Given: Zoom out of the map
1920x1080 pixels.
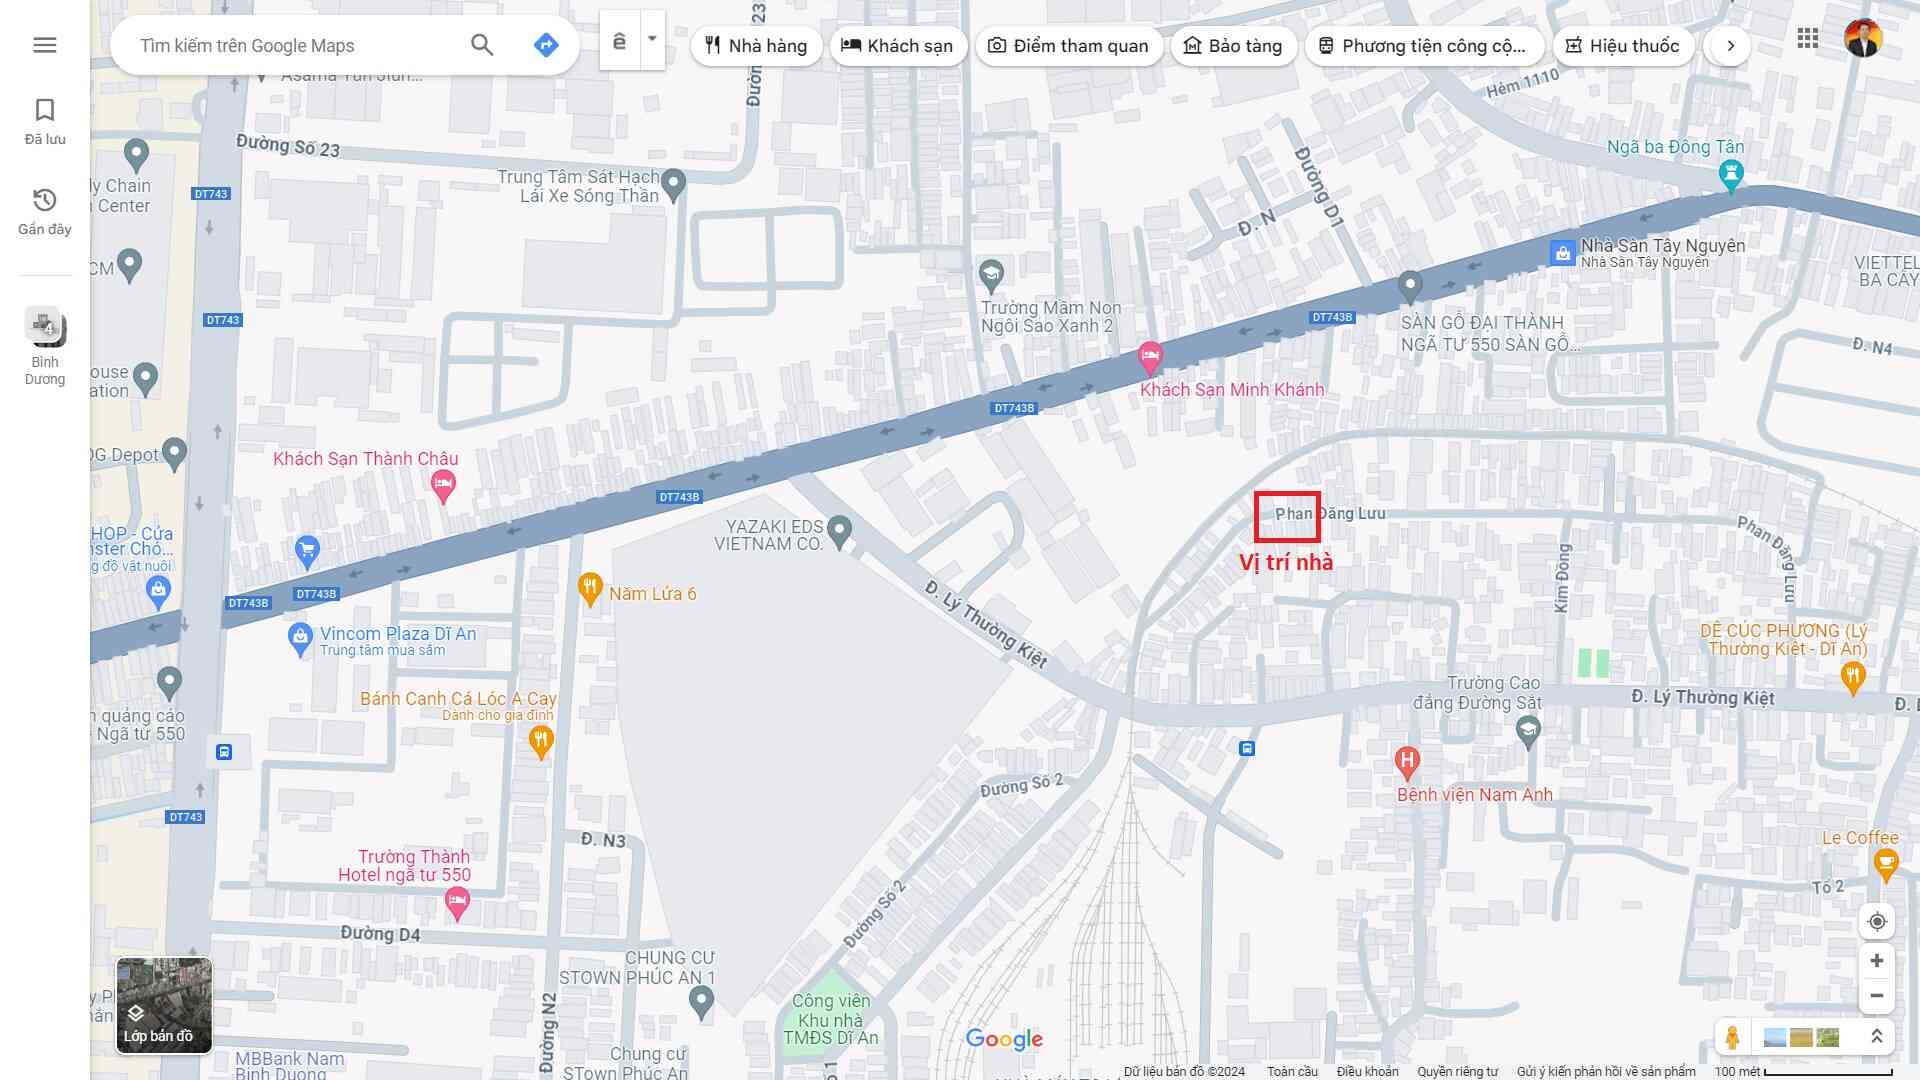Looking at the screenshot, I should pos(1877,996).
